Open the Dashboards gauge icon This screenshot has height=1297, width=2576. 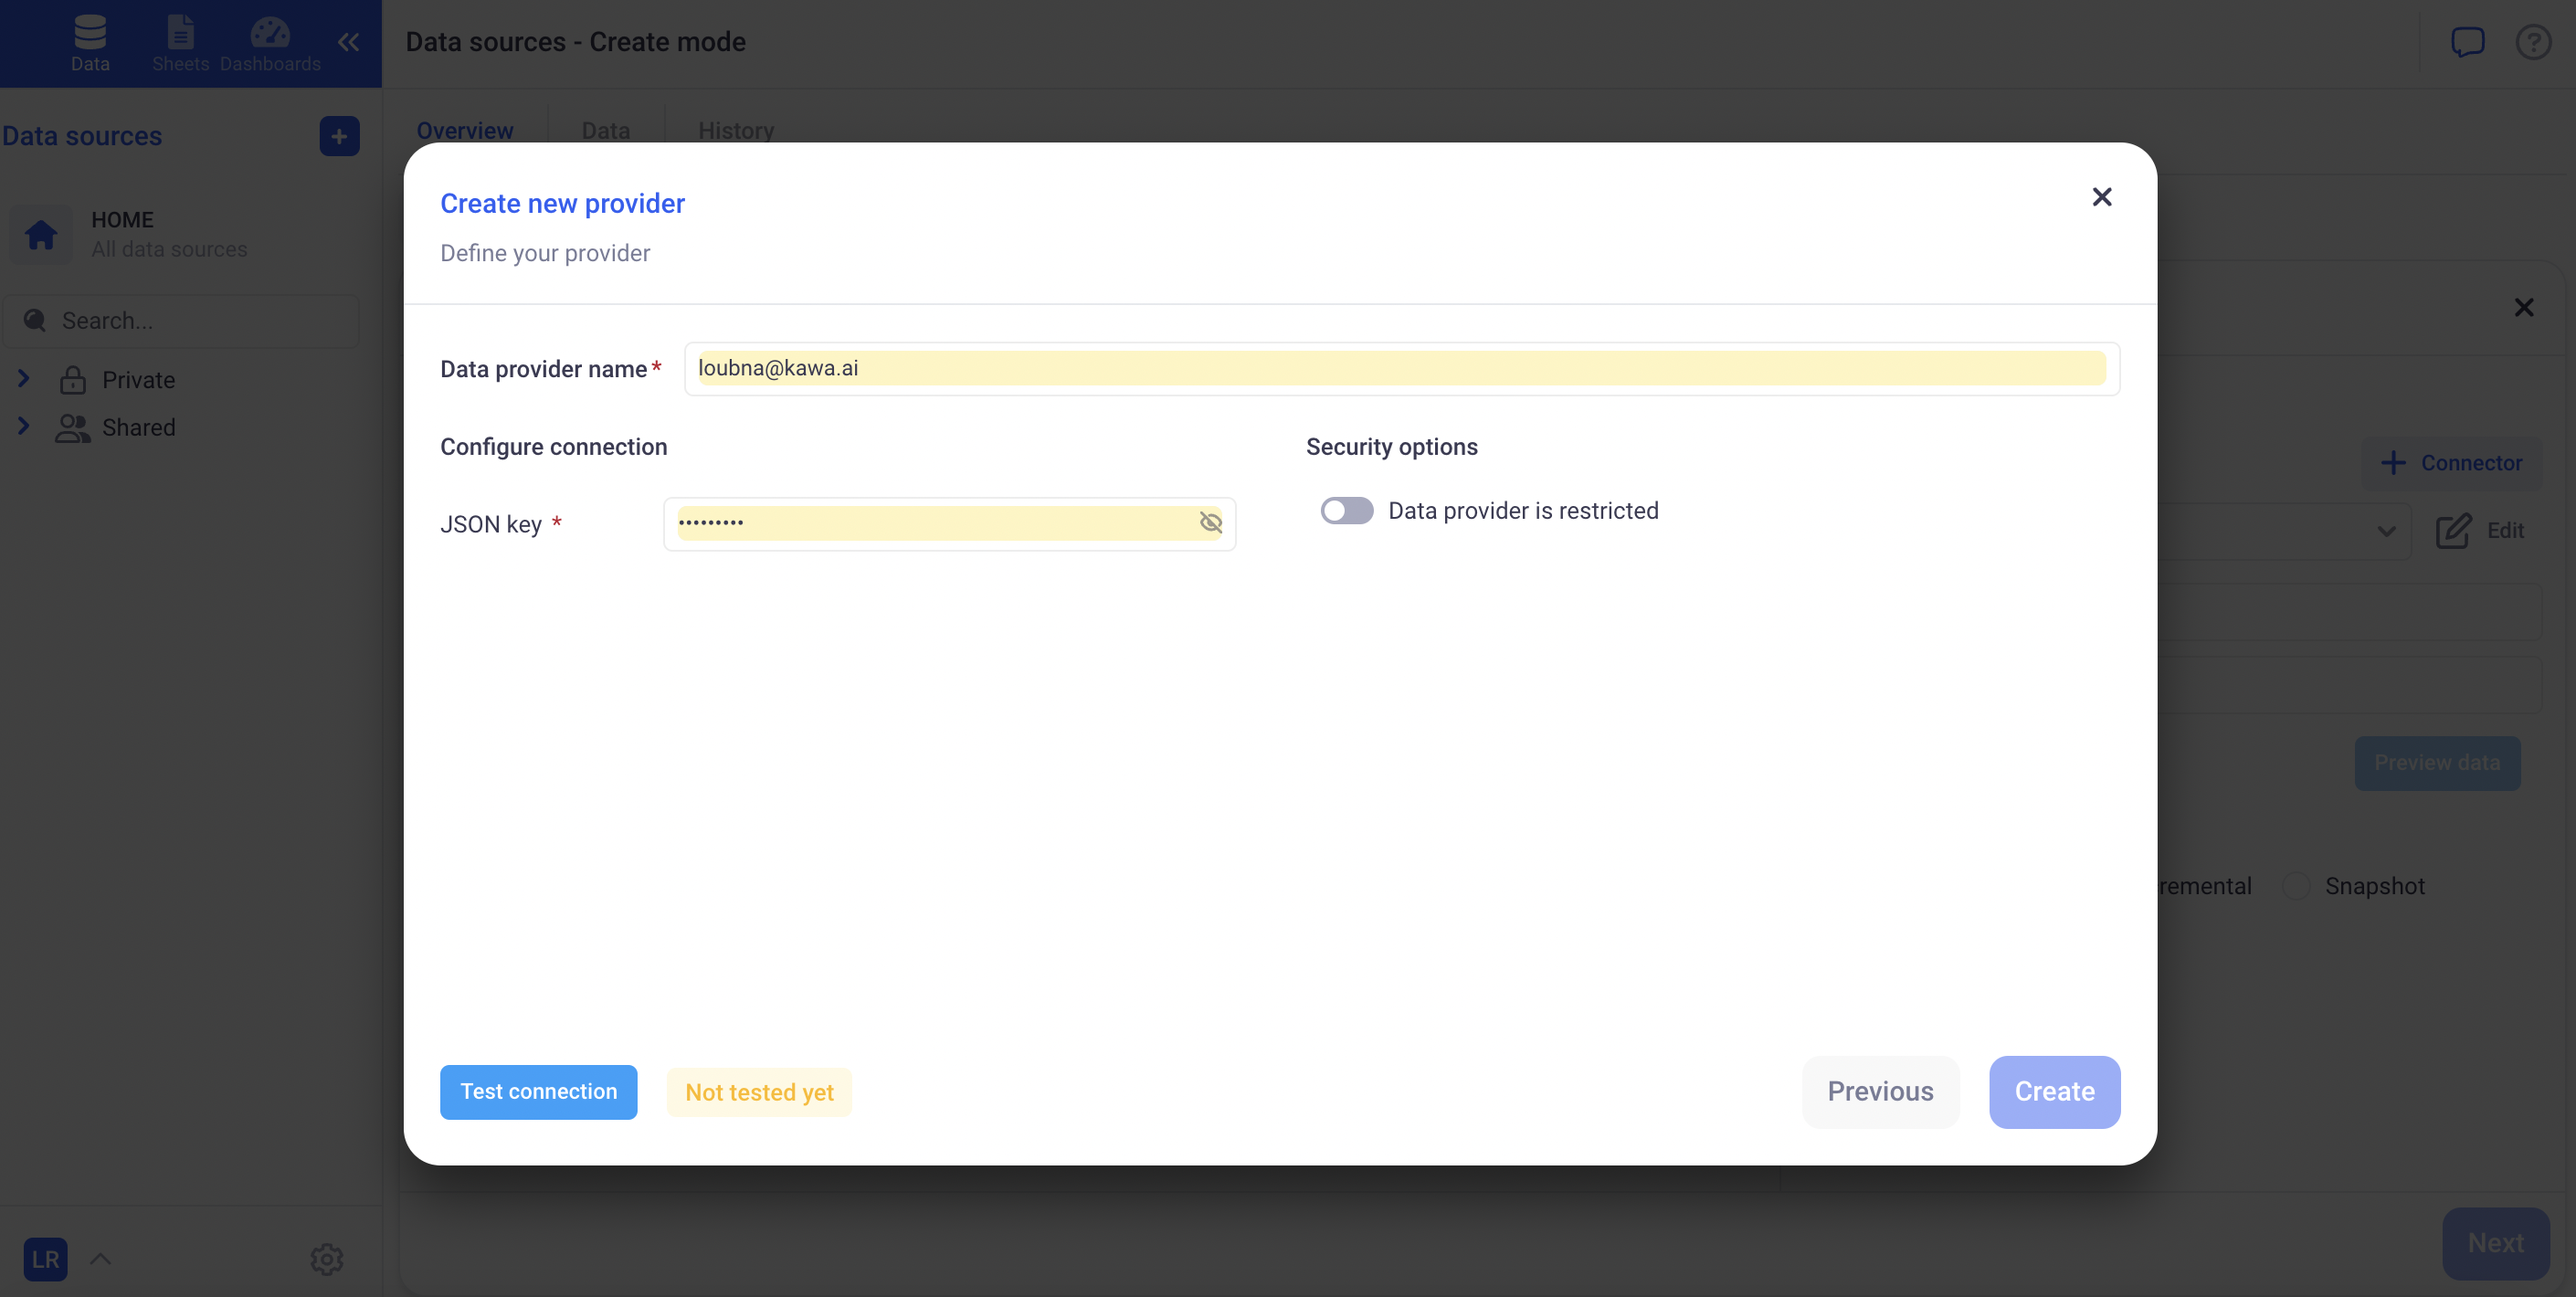click(x=270, y=42)
